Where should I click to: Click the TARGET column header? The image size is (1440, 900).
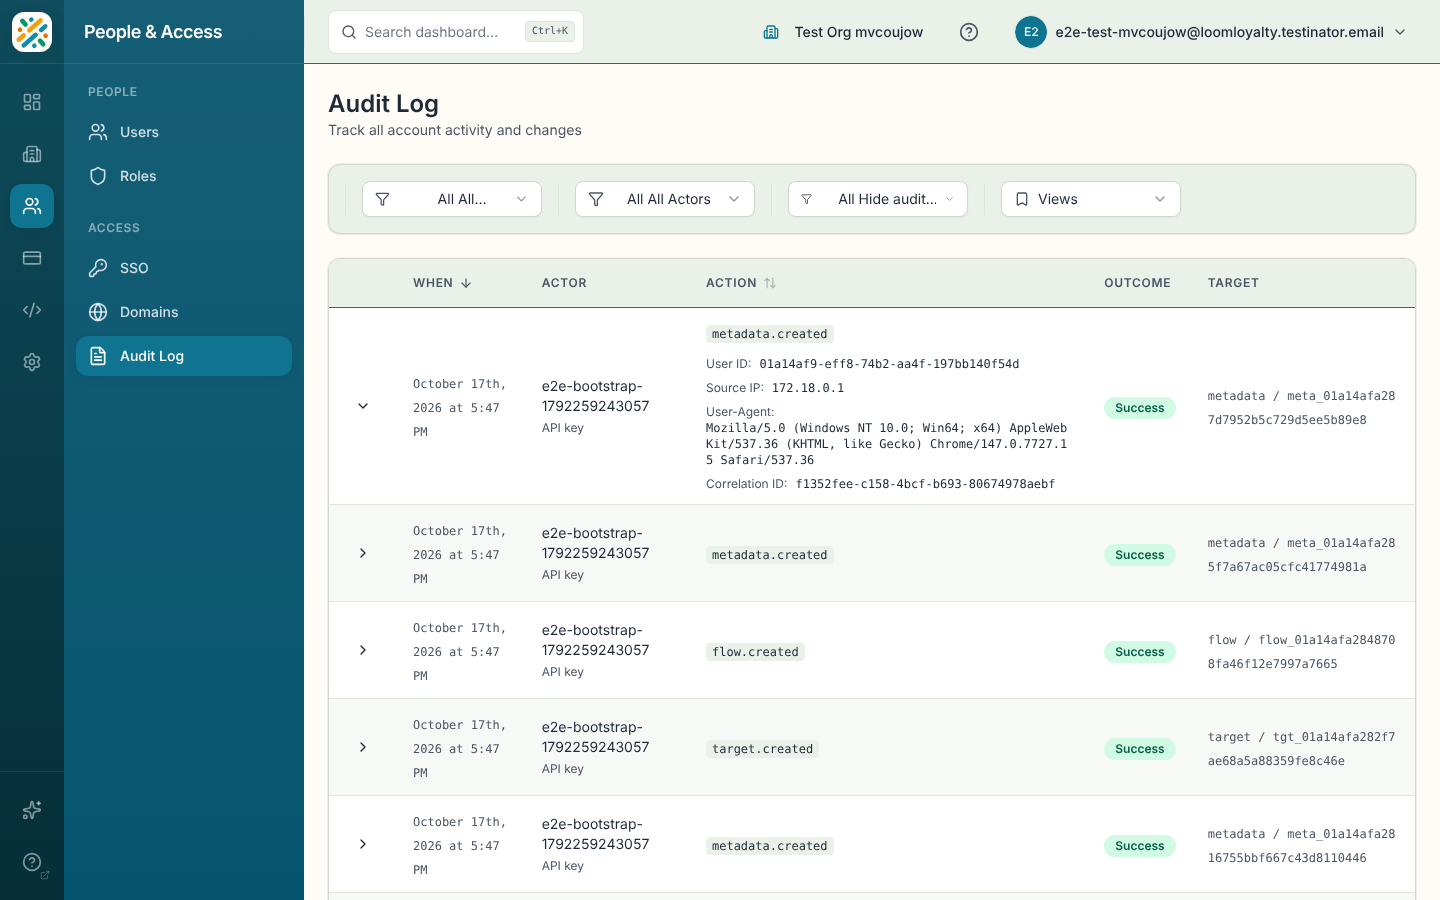click(1233, 283)
